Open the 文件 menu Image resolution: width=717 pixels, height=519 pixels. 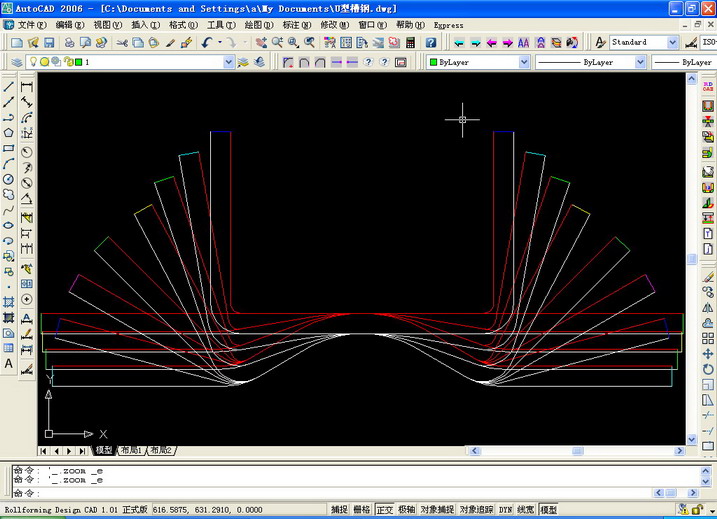32,25
